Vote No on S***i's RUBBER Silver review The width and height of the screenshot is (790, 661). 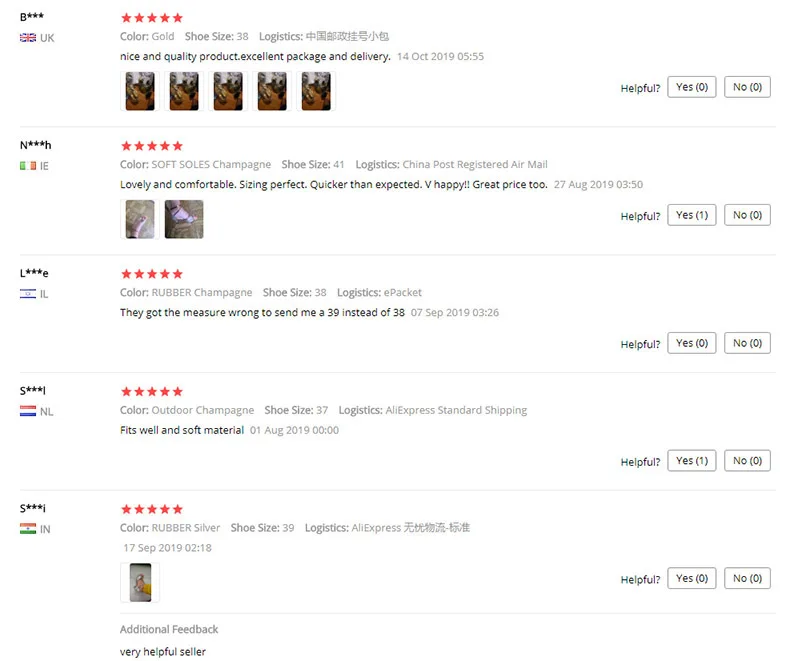[747, 578]
